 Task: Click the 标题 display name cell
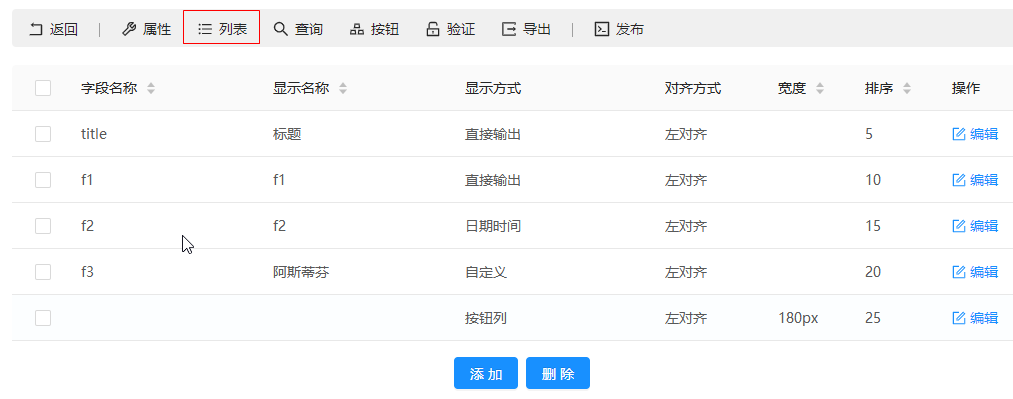pyautogui.click(x=287, y=134)
